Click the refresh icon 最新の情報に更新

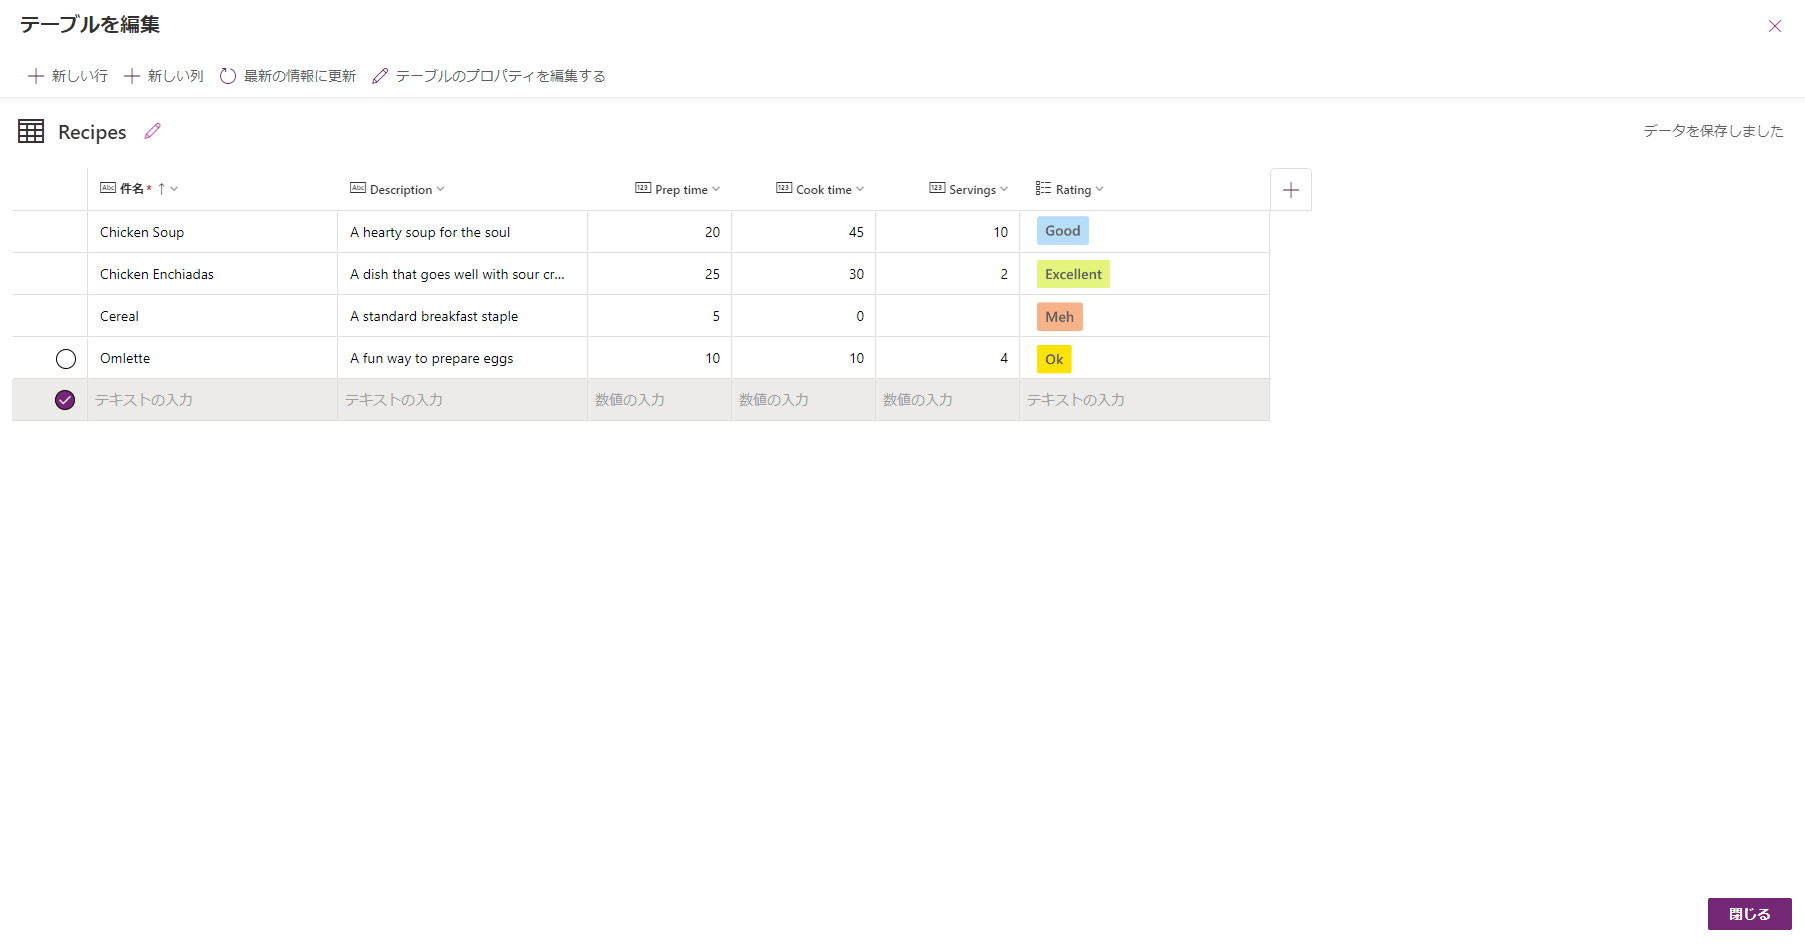point(228,76)
